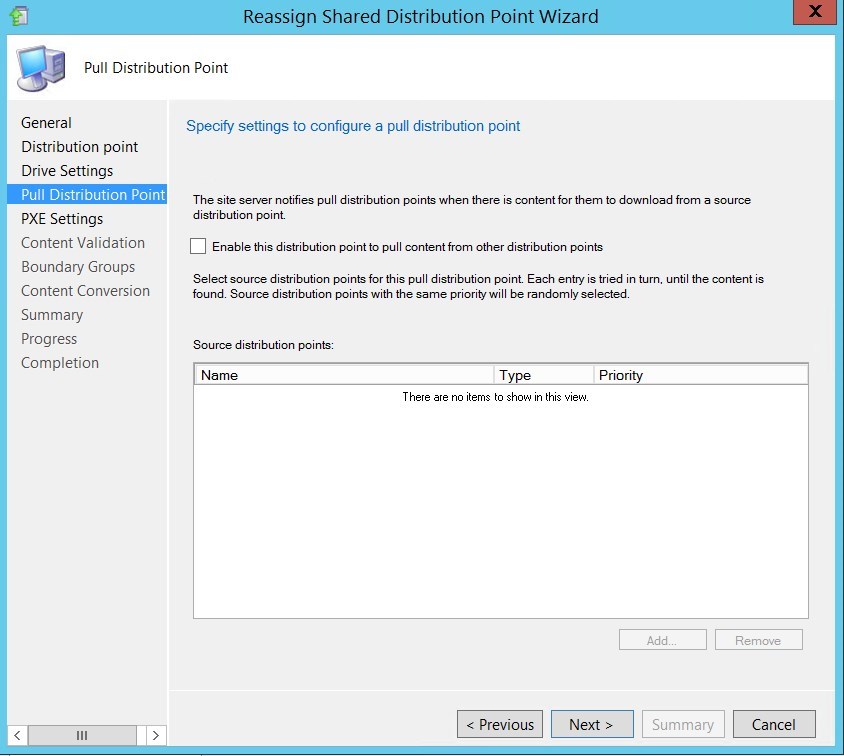The width and height of the screenshot is (844, 756).
Task: Open the Content Conversion page
Action: pos(85,290)
